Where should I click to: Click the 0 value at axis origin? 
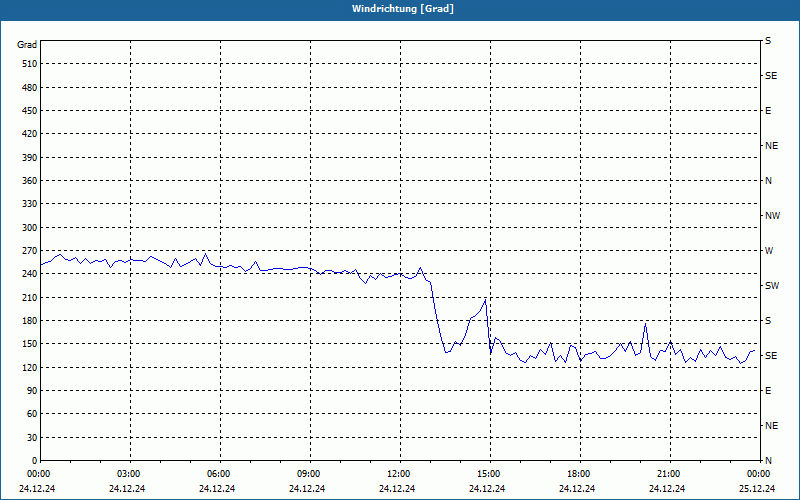tap(35, 461)
